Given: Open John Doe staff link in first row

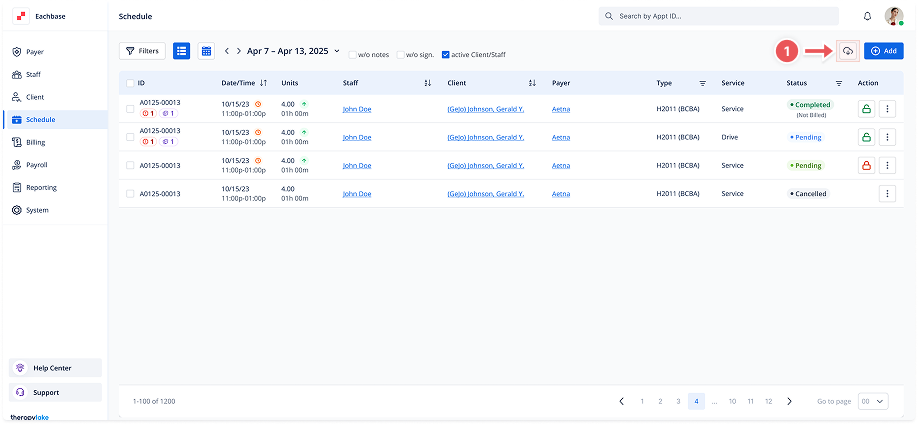Looking at the screenshot, I should click(356, 109).
